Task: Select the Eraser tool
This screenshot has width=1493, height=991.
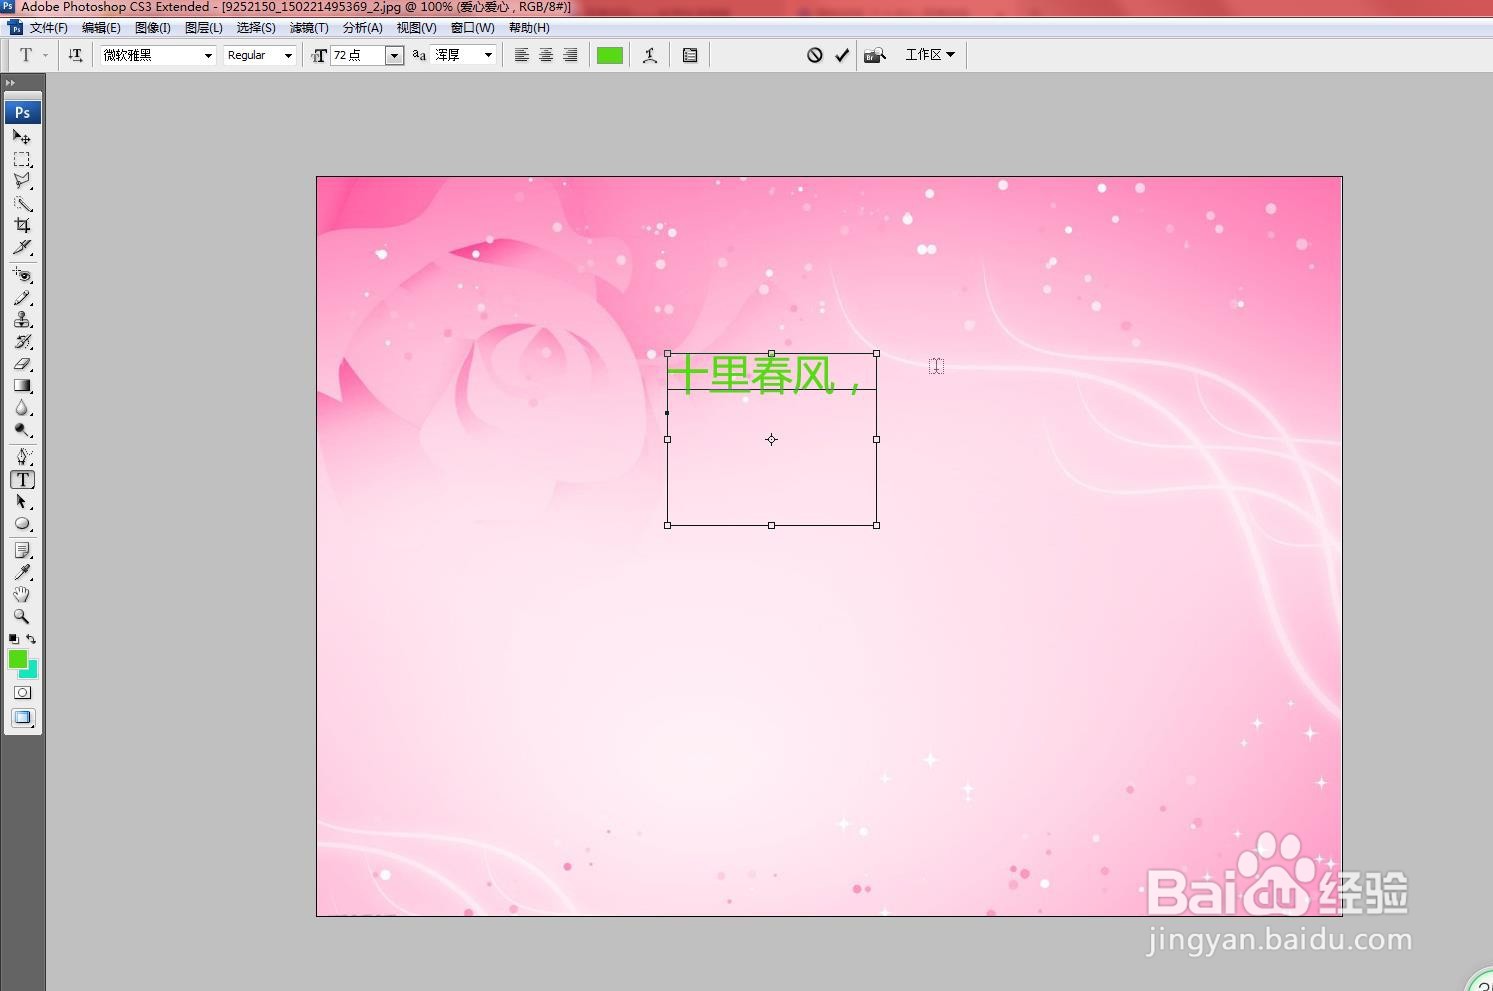Action: click(x=22, y=363)
